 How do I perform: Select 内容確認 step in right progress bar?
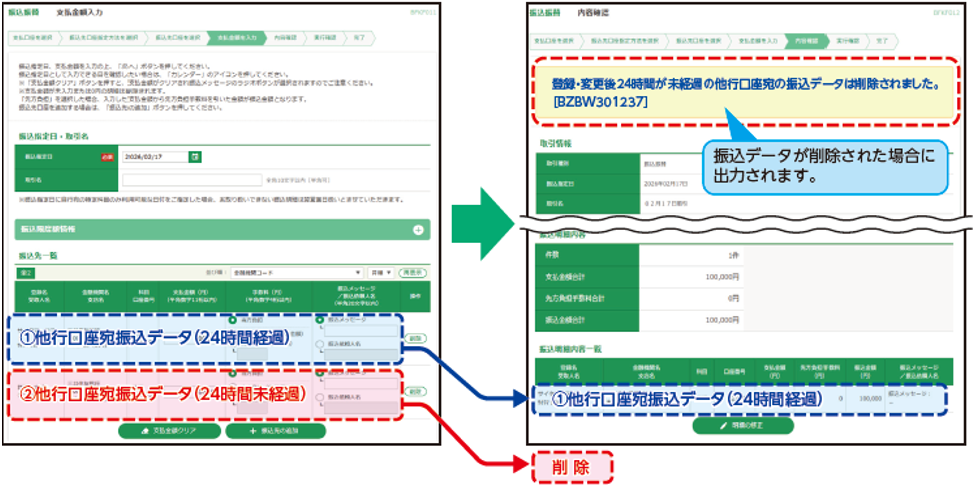805,42
